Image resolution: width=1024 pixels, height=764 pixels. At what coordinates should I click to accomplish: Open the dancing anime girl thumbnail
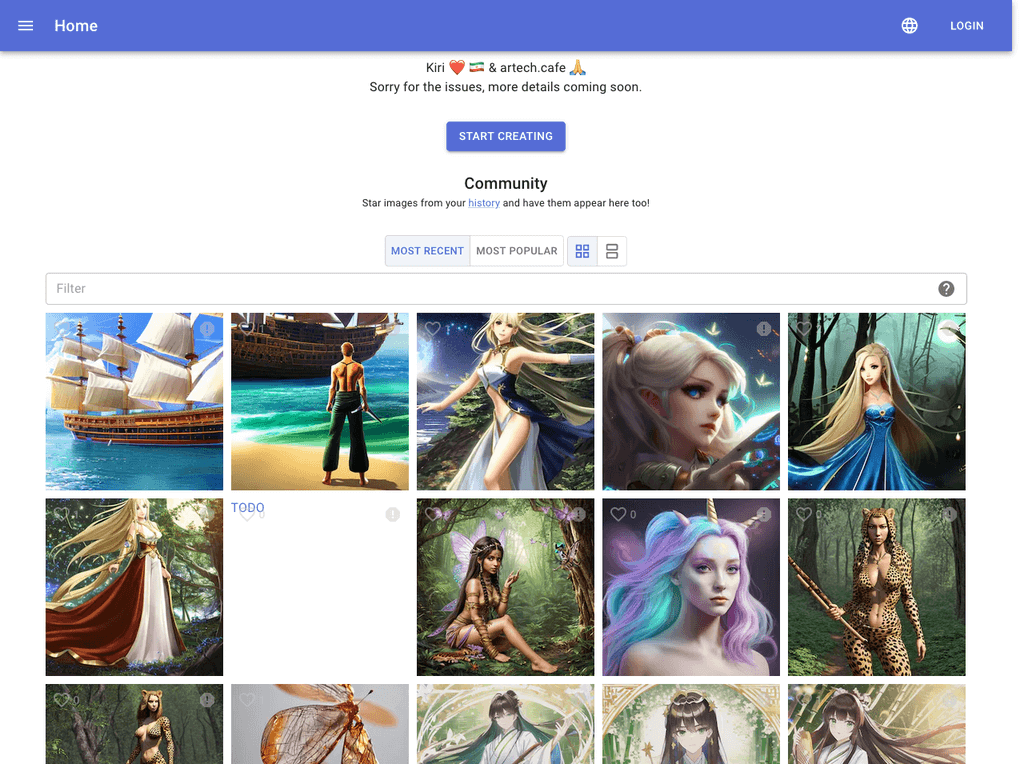pos(505,402)
